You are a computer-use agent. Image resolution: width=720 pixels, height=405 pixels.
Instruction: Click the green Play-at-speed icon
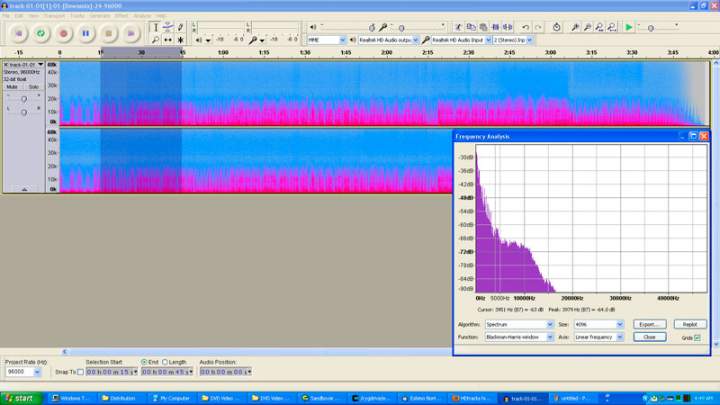tap(629, 28)
